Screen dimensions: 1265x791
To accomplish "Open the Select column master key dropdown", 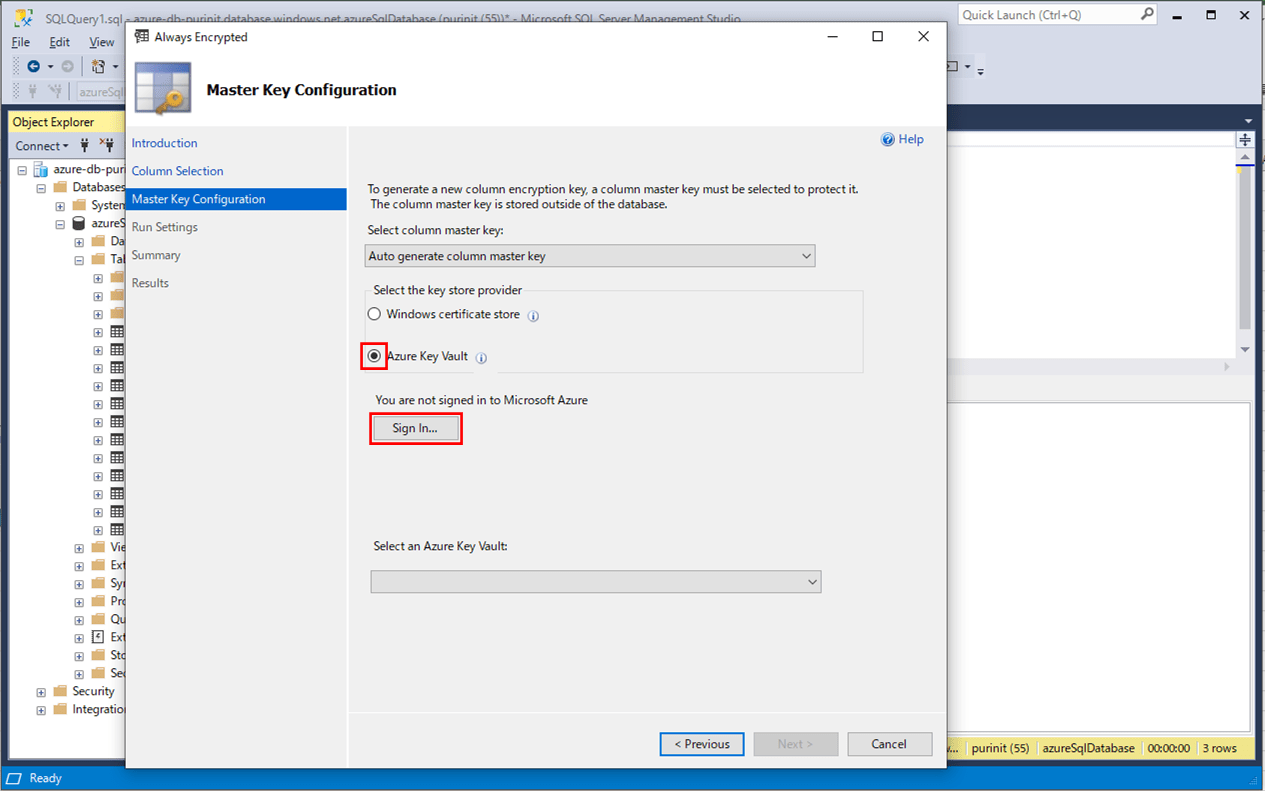I will point(590,256).
